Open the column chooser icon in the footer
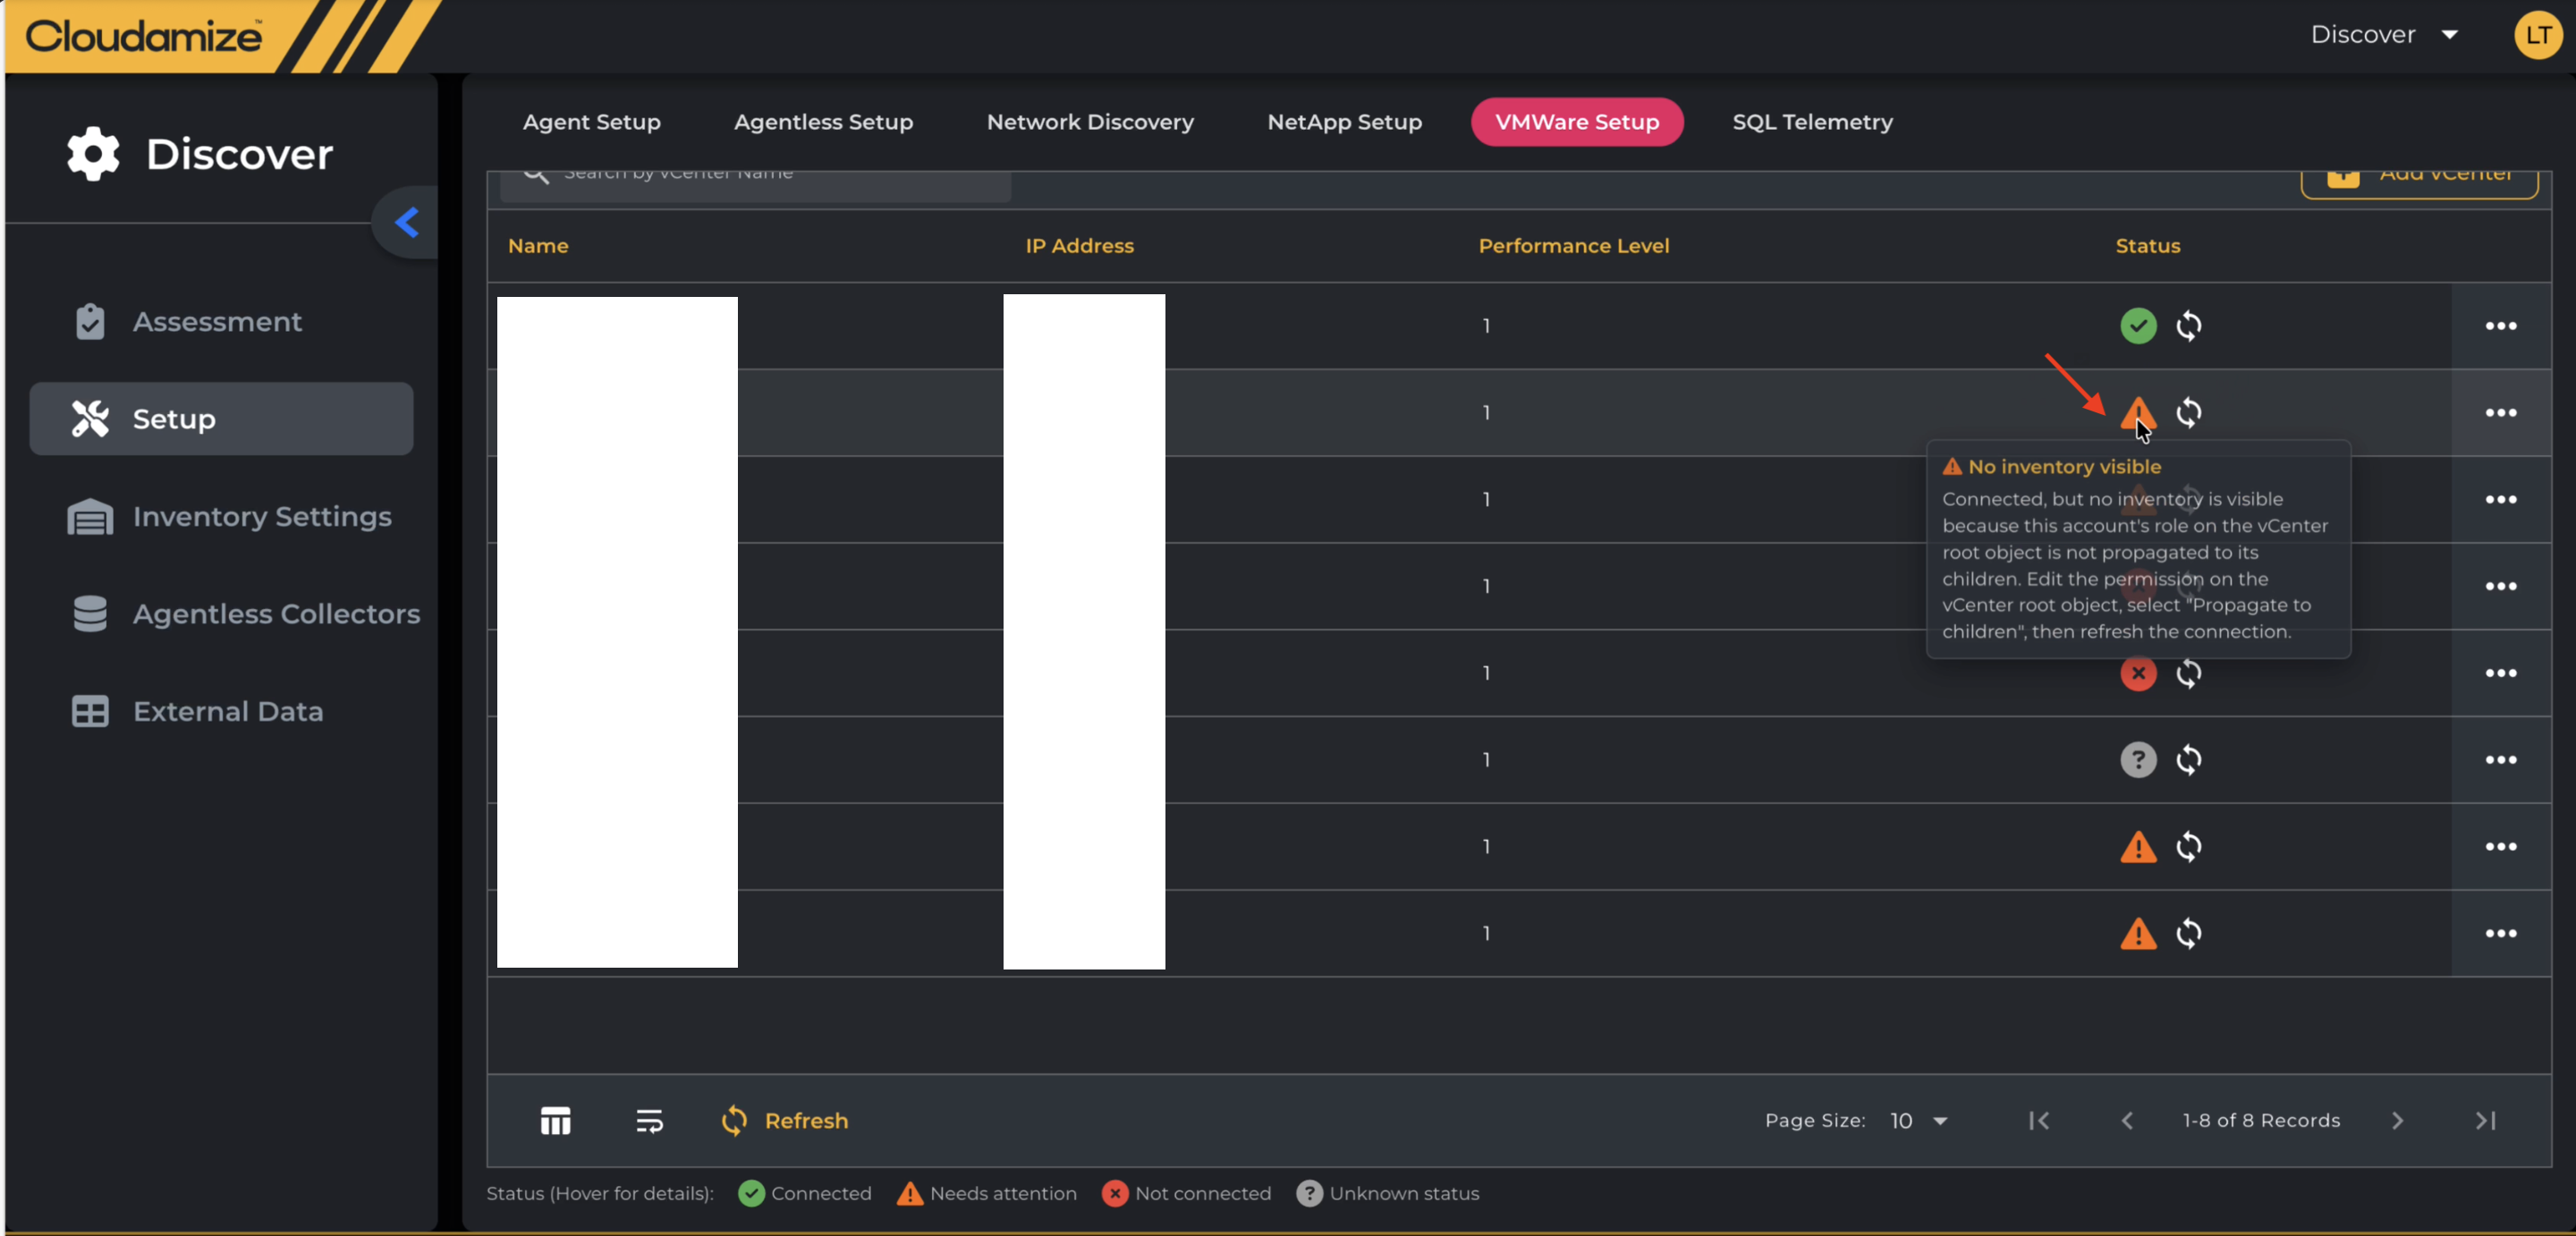This screenshot has height=1236, width=2576. click(x=555, y=1121)
